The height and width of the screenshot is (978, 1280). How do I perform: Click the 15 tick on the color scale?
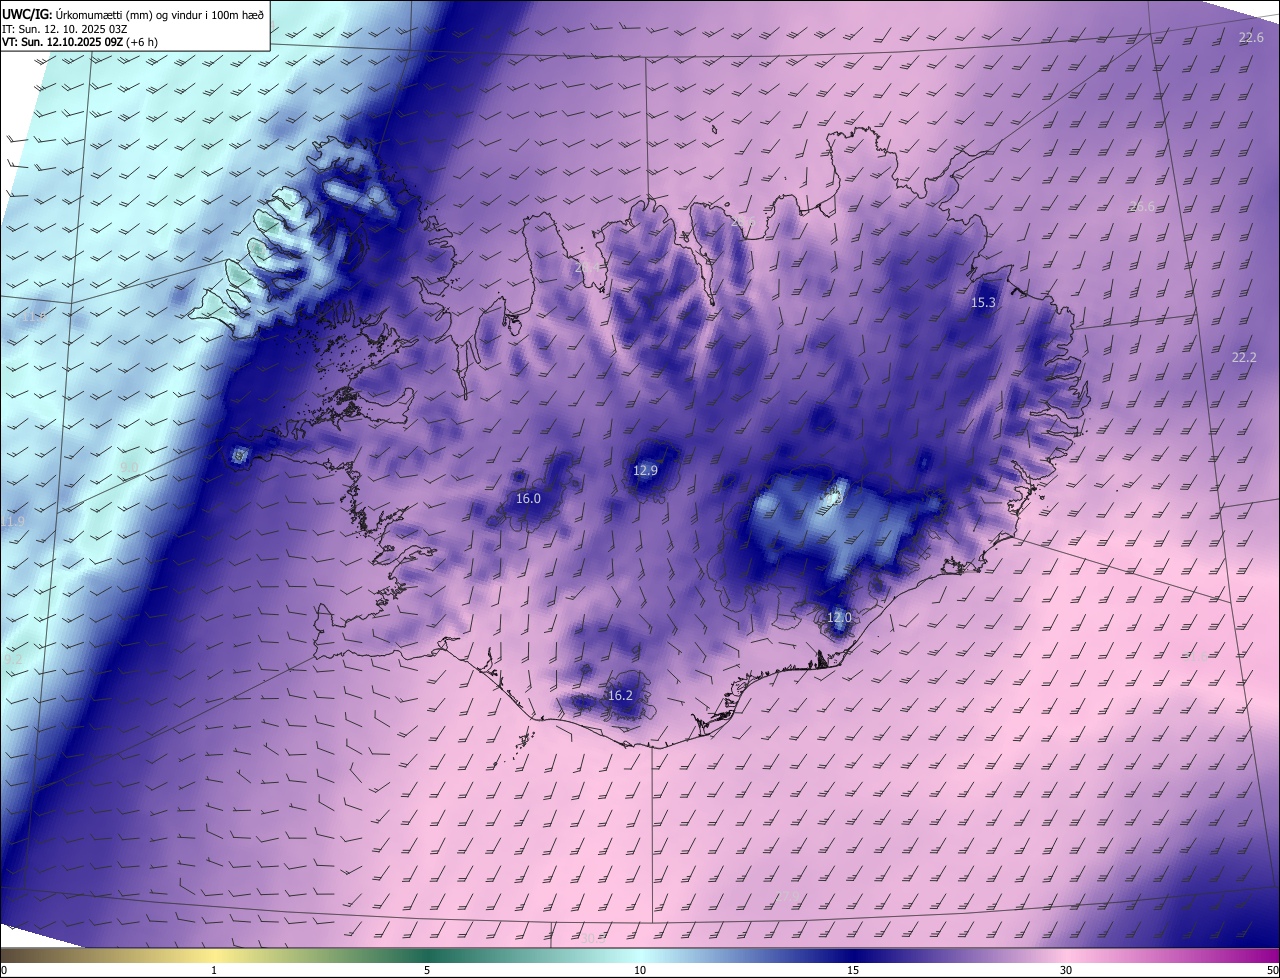tap(853, 970)
